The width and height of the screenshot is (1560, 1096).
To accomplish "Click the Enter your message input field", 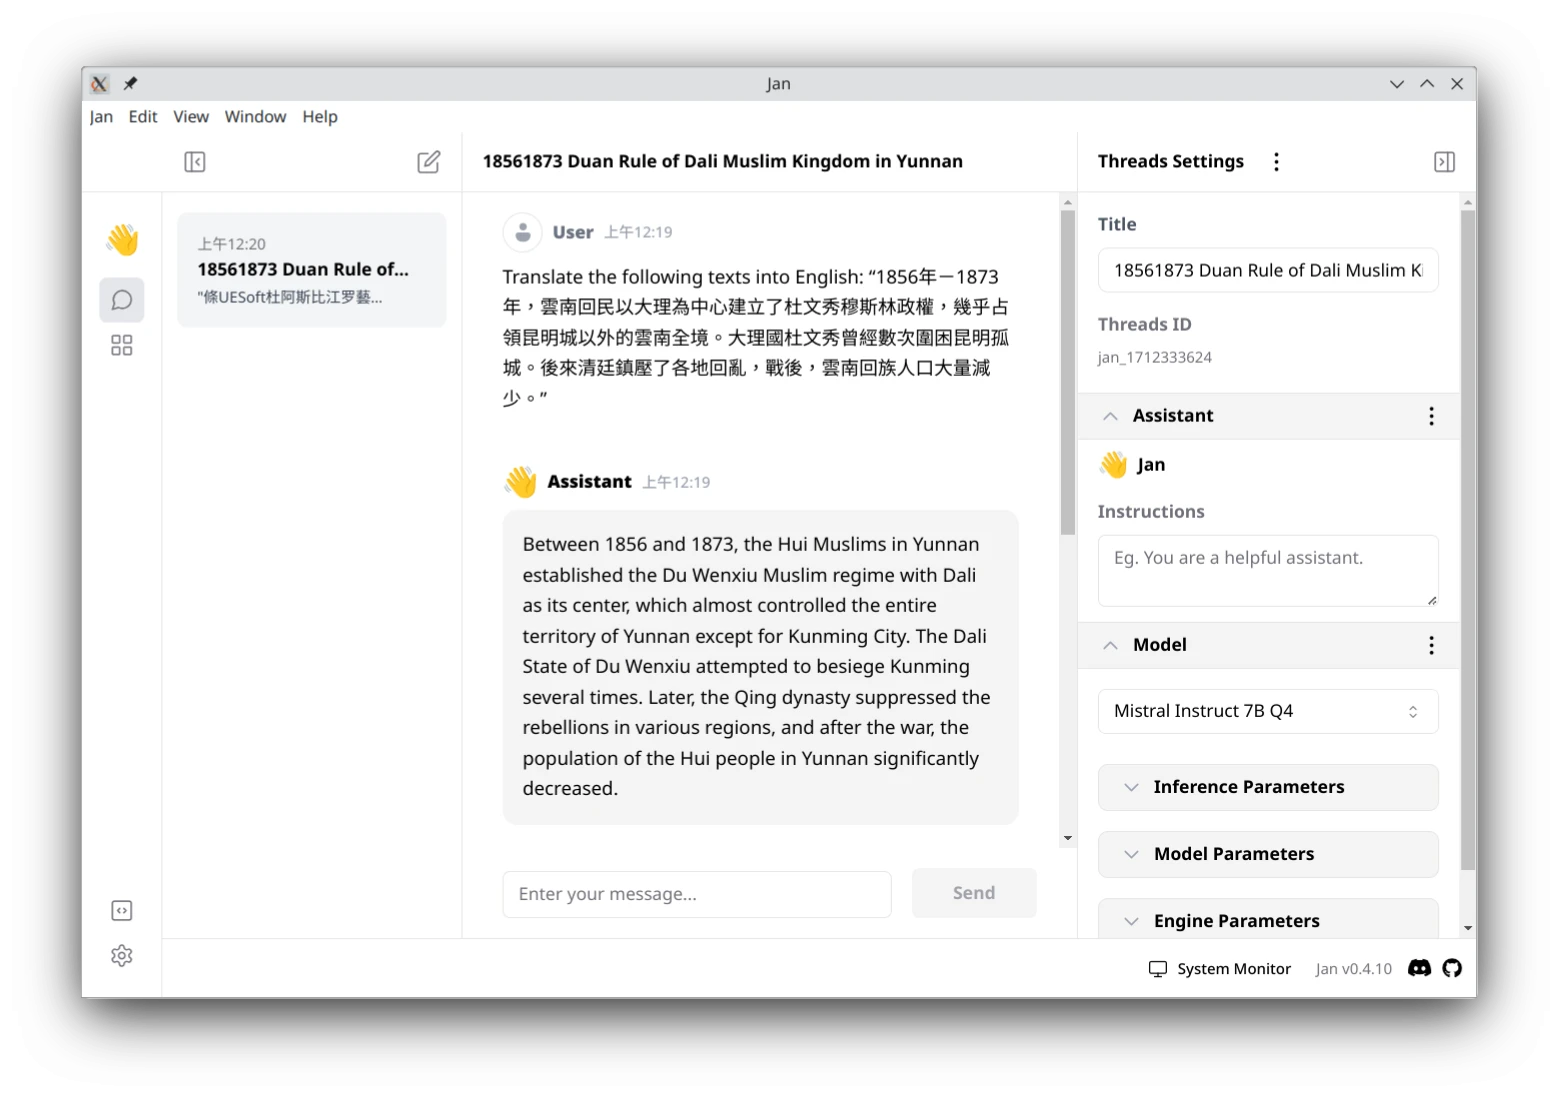I will point(696,894).
